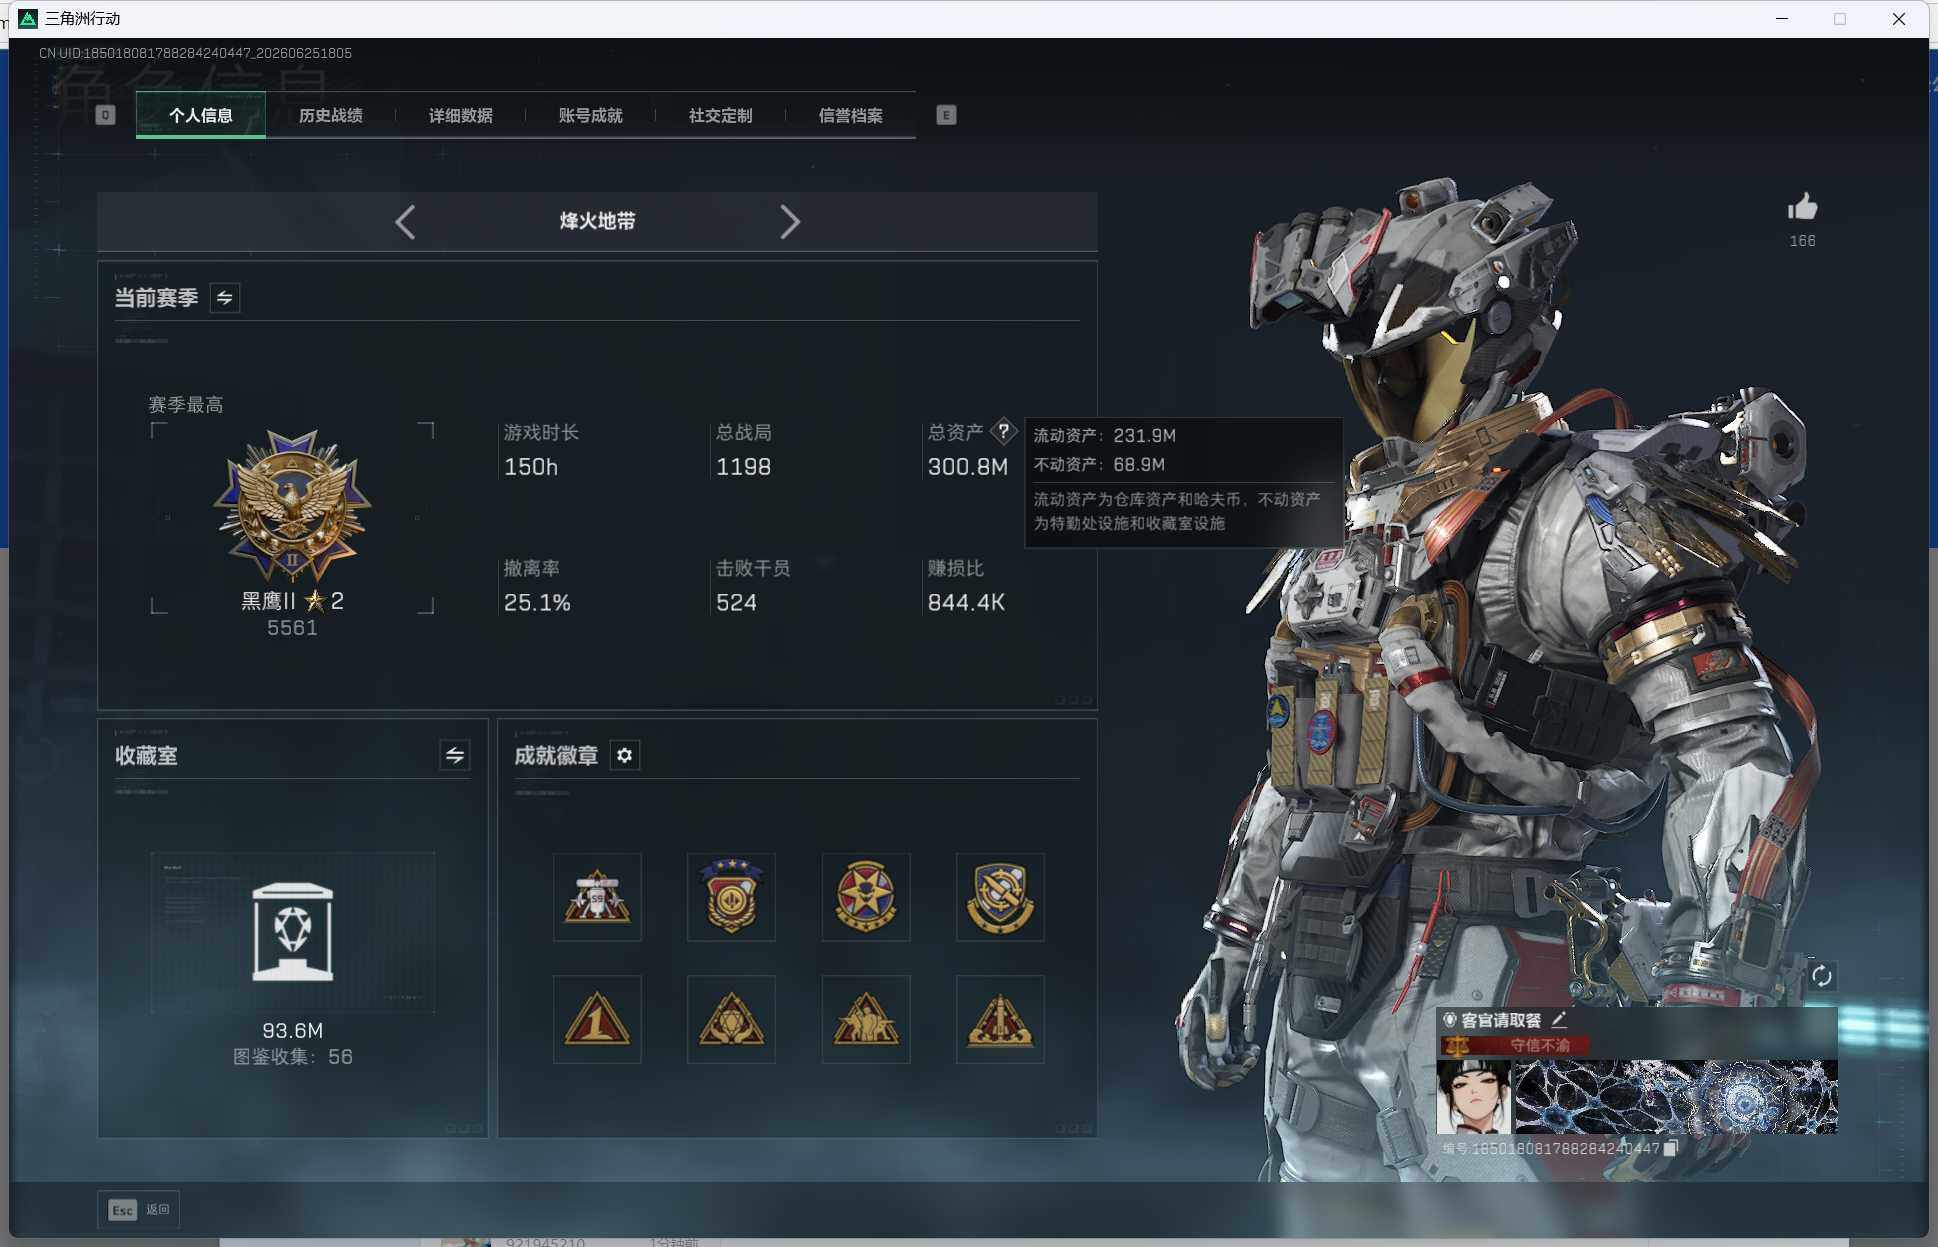
Task: Select the rocket triangle badge in first row
Action: coord(597,897)
